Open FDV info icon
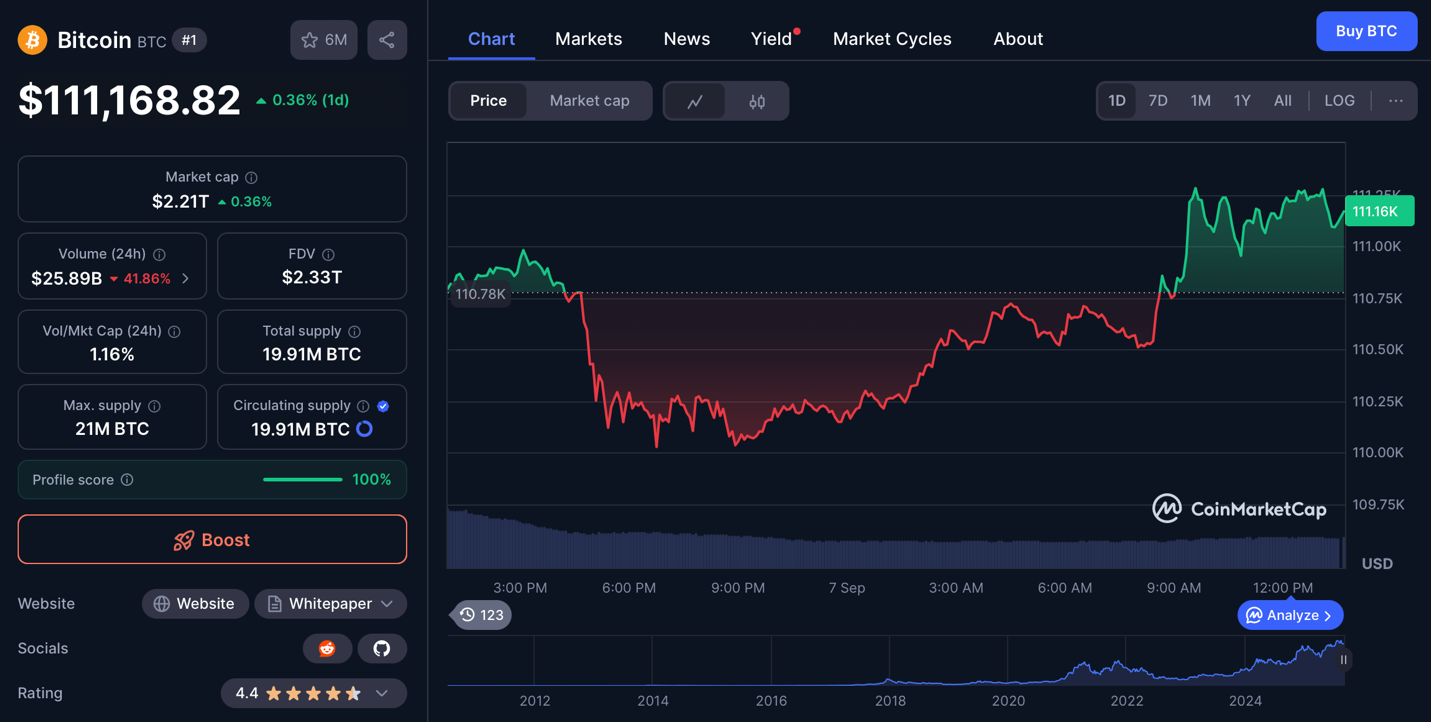This screenshot has width=1431, height=722. click(x=329, y=255)
